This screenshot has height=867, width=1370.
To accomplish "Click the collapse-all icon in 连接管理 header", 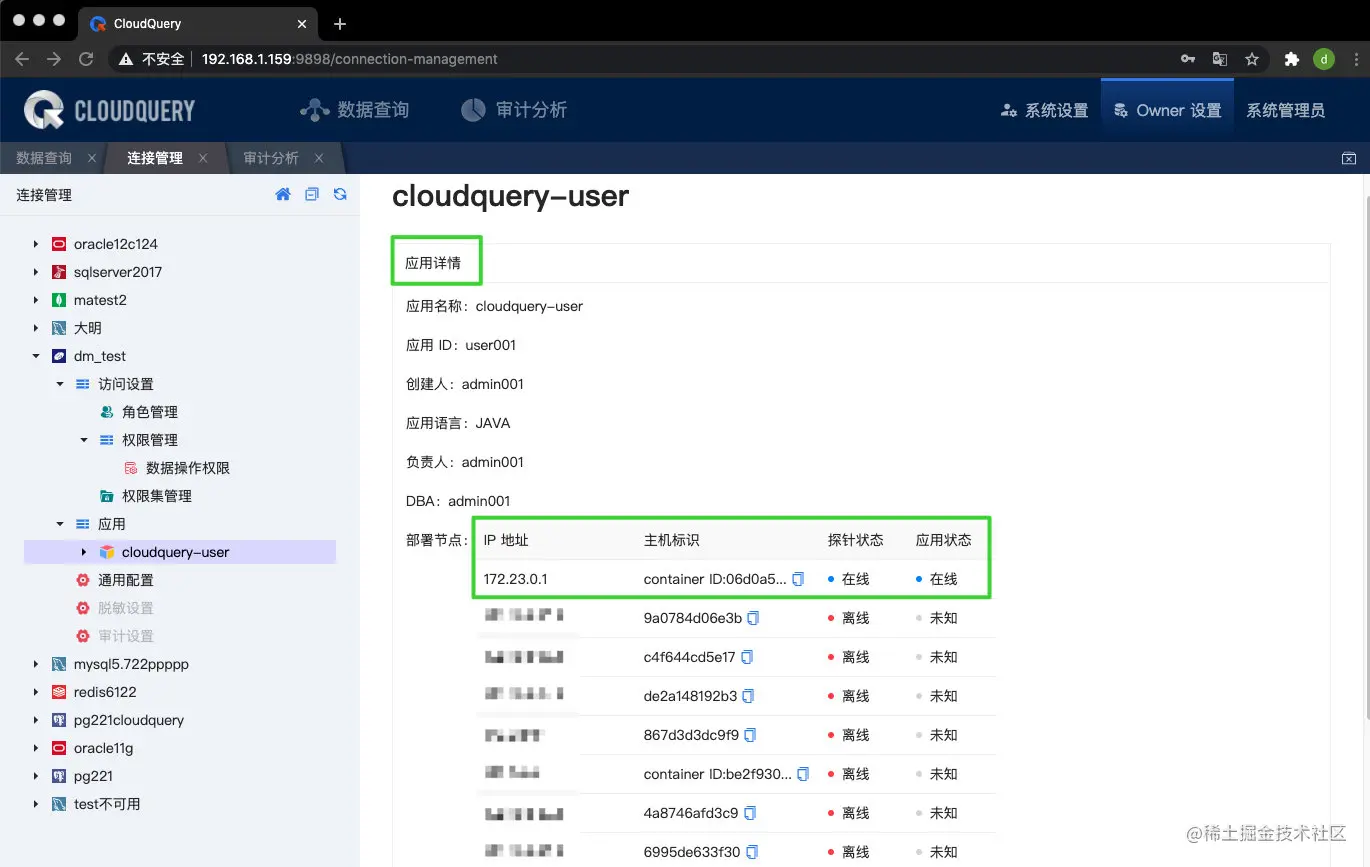I will click(x=312, y=195).
